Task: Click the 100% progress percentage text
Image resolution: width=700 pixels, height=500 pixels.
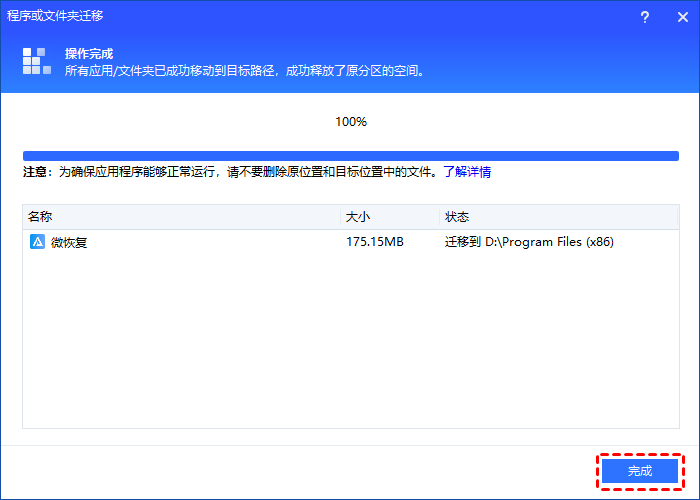Action: 350,122
